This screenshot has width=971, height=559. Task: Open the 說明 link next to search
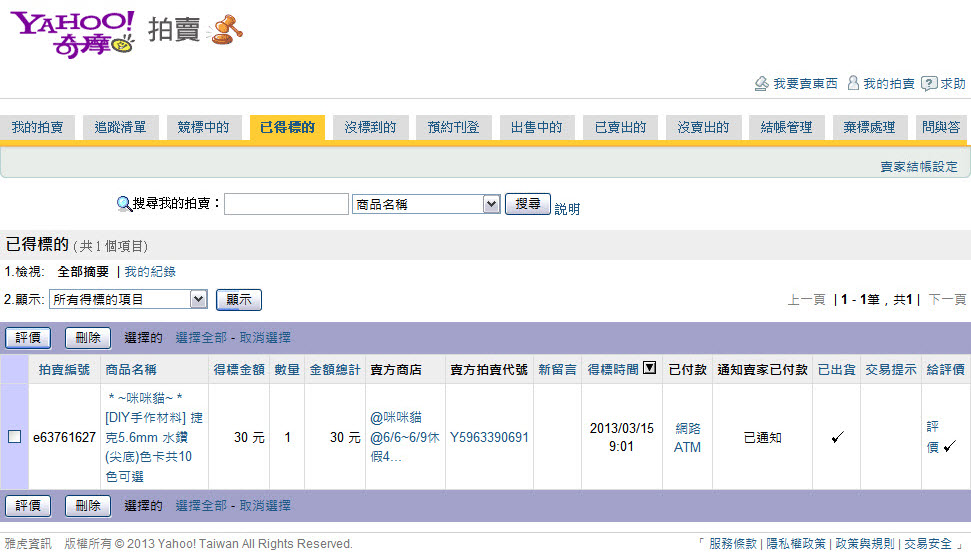pyautogui.click(x=567, y=209)
